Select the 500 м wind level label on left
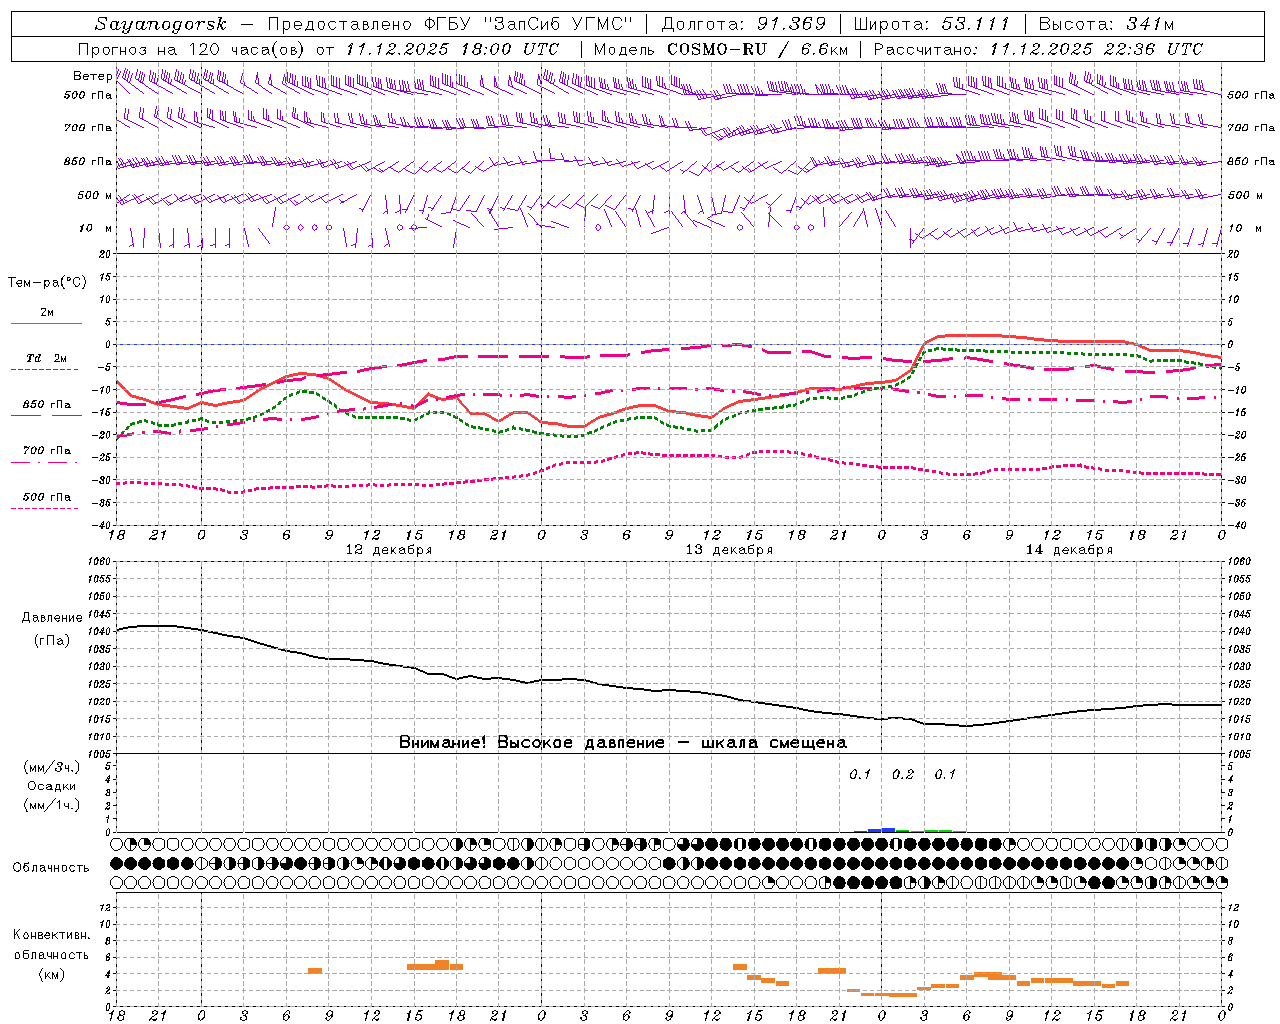 94,195
